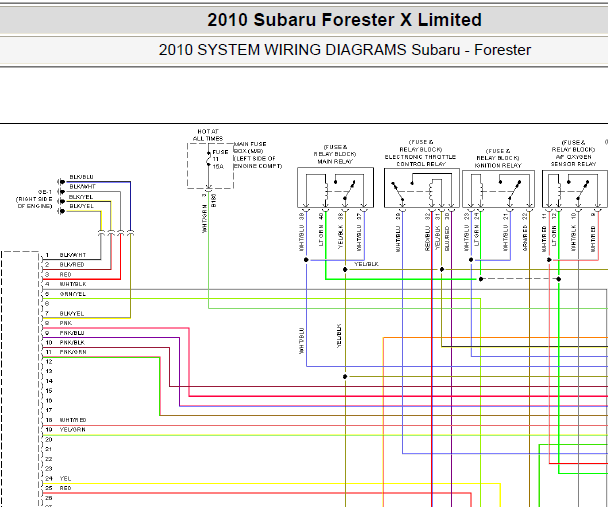Click the 'A/F OXYGEN SENSOR RELAY' label
The width and height of the screenshot is (608, 507).
coord(573,160)
